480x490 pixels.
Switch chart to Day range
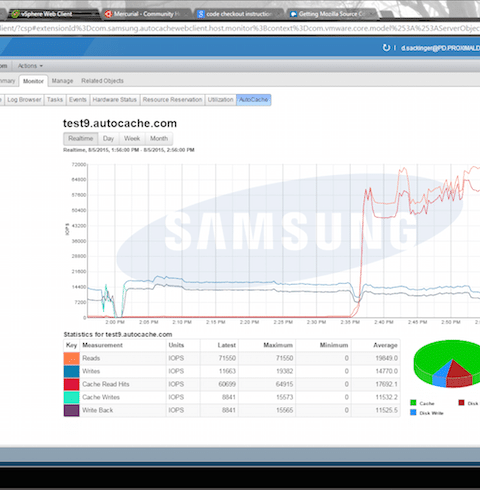(x=108, y=138)
